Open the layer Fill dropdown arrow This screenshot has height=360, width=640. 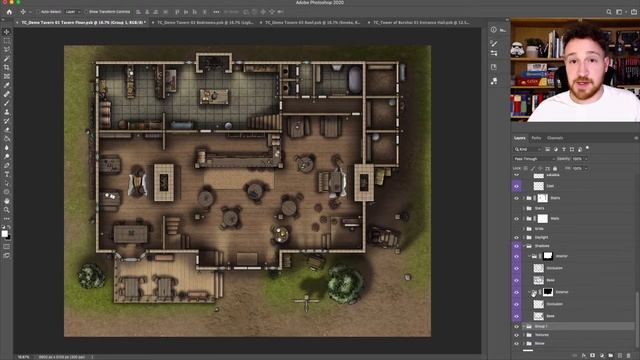586,168
